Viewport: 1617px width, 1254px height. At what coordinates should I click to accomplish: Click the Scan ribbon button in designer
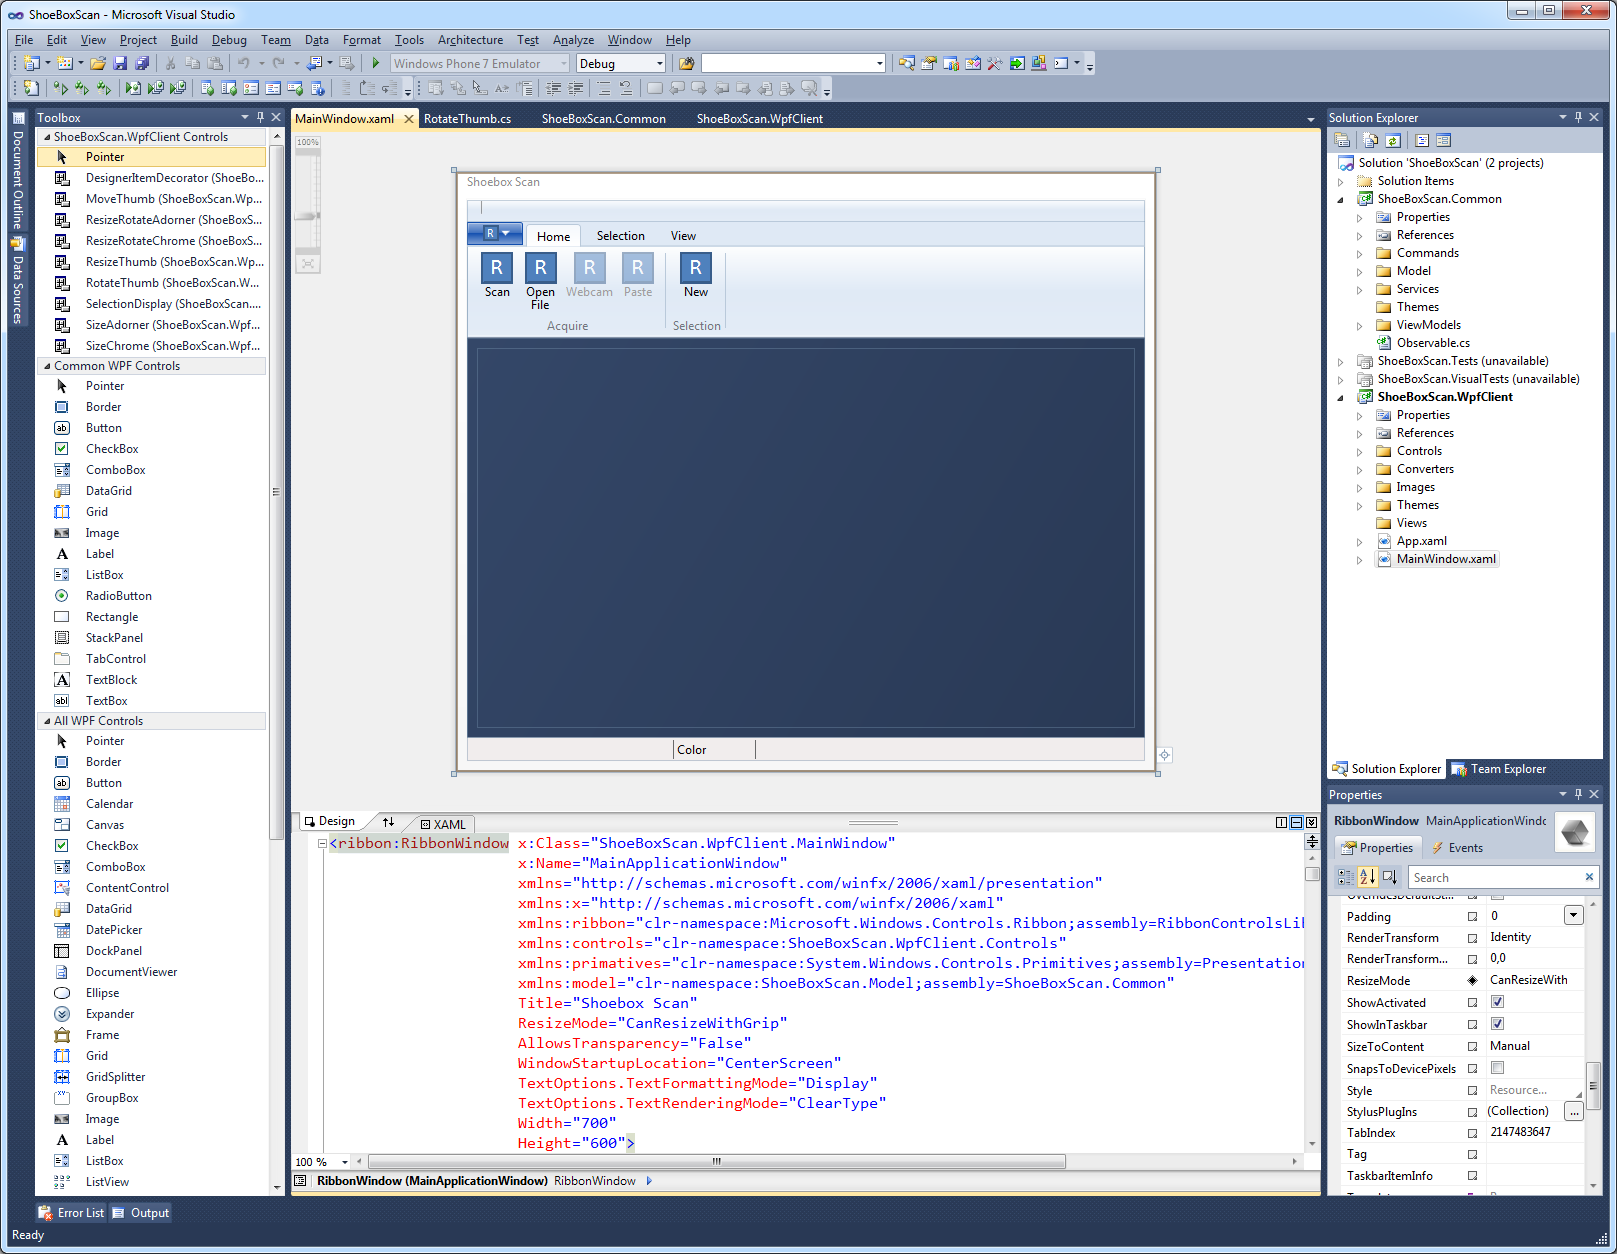point(497,275)
